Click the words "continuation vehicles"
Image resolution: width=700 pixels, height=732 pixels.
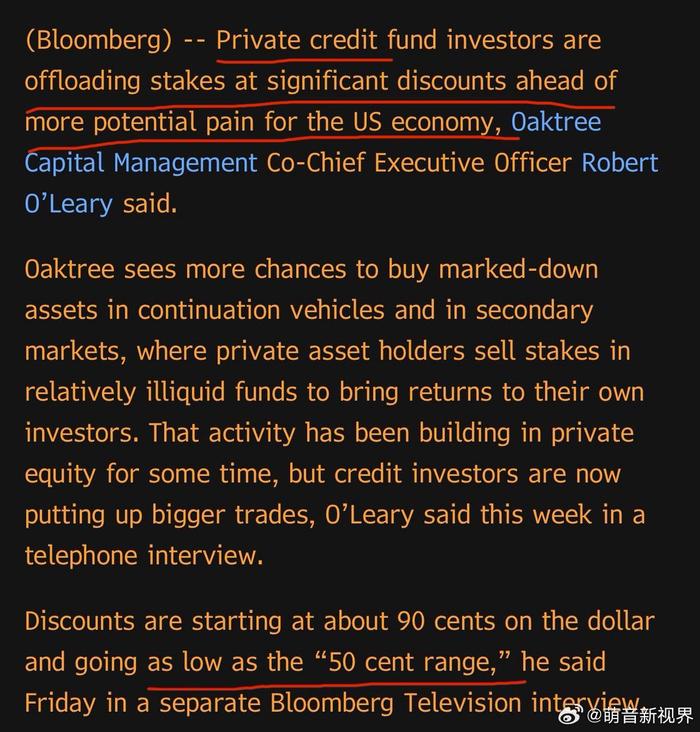tap(261, 310)
